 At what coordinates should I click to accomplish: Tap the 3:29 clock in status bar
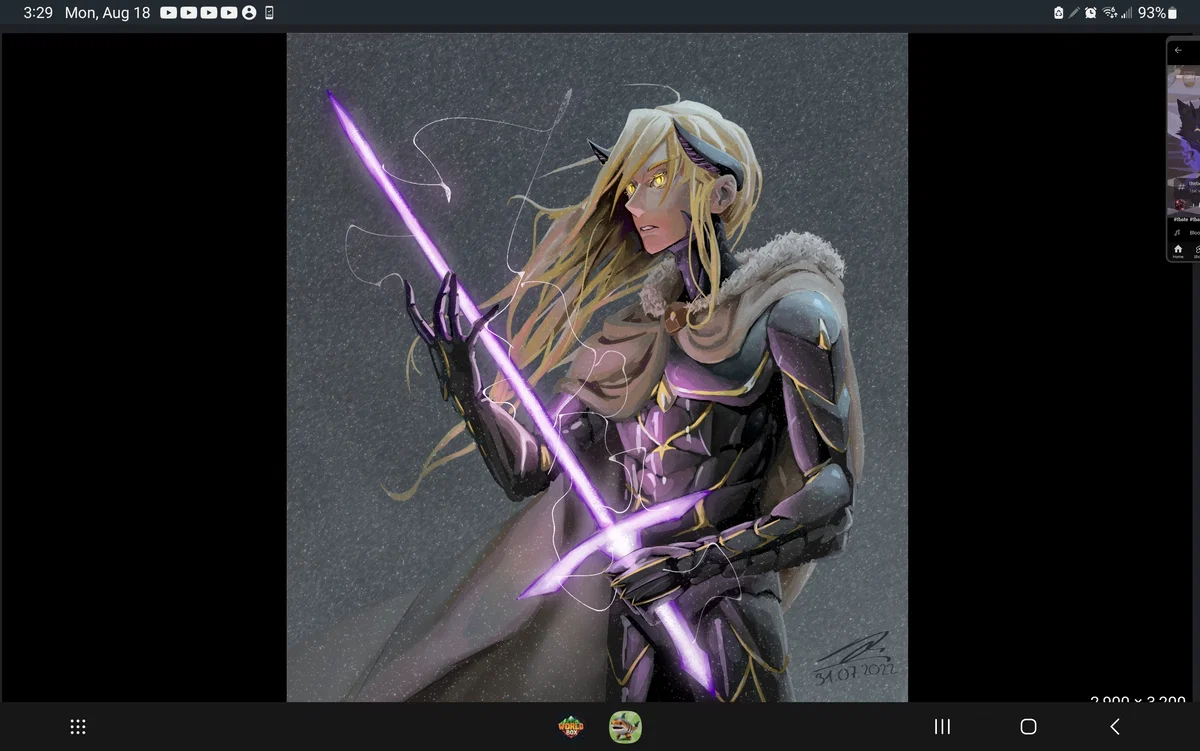[x=38, y=13]
